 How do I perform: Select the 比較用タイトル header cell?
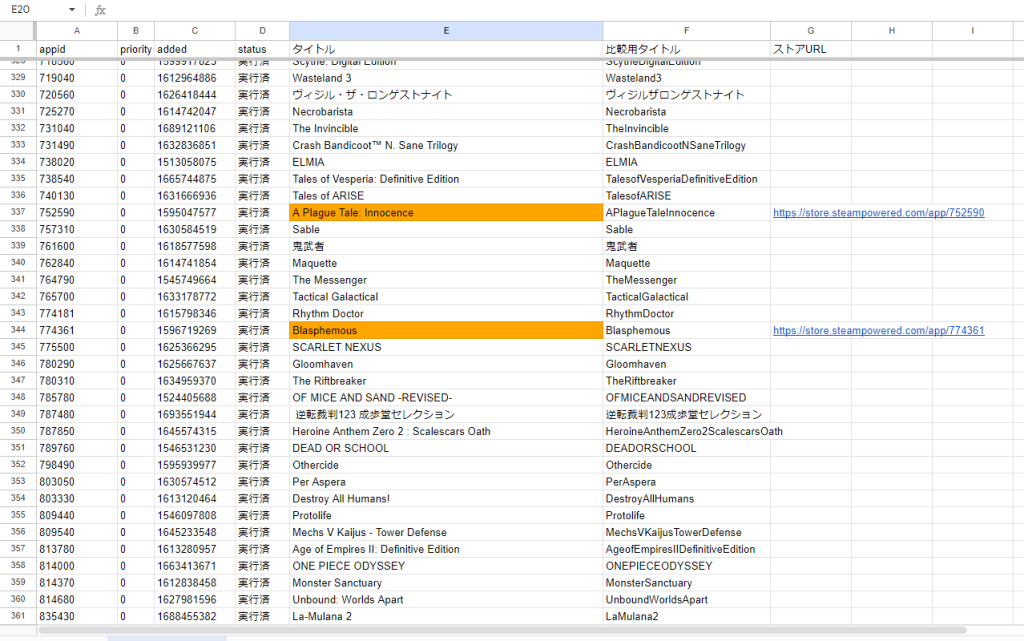686,49
